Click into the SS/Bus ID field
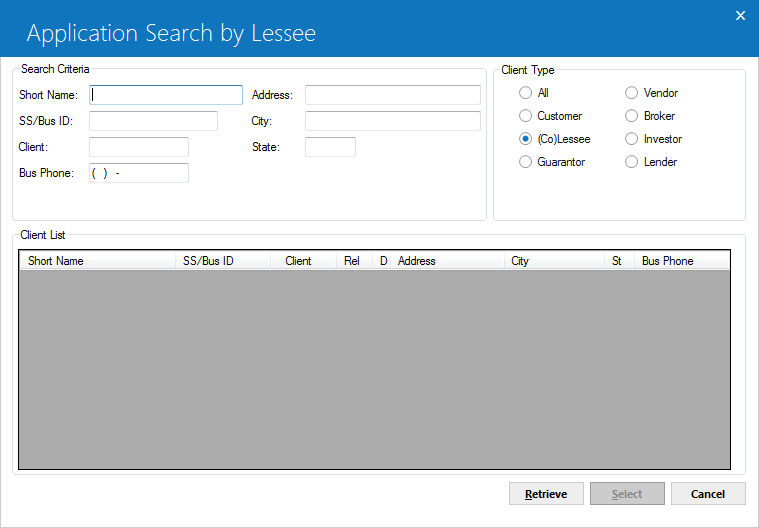The width and height of the screenshot is (759, 528). (x=153, y=121)
